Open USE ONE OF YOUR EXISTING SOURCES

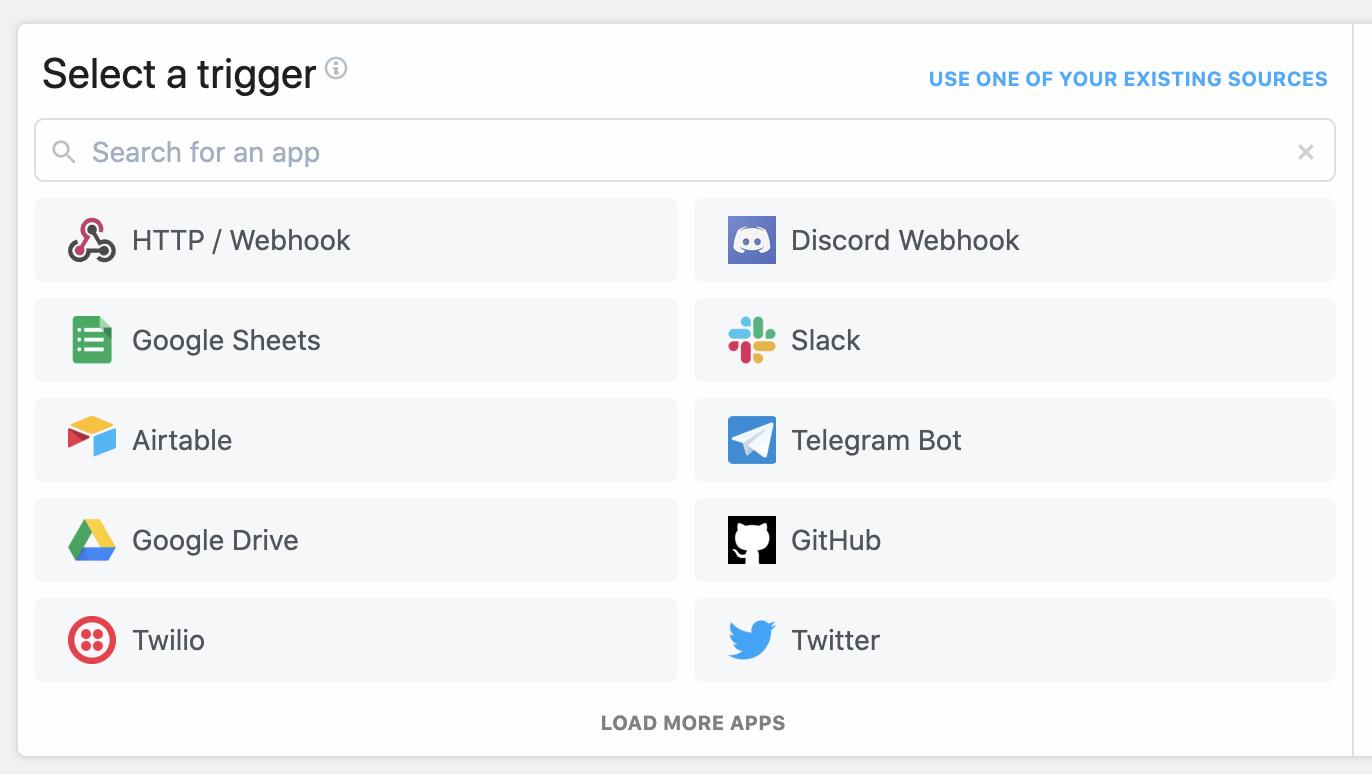[x=1128, y=78]
